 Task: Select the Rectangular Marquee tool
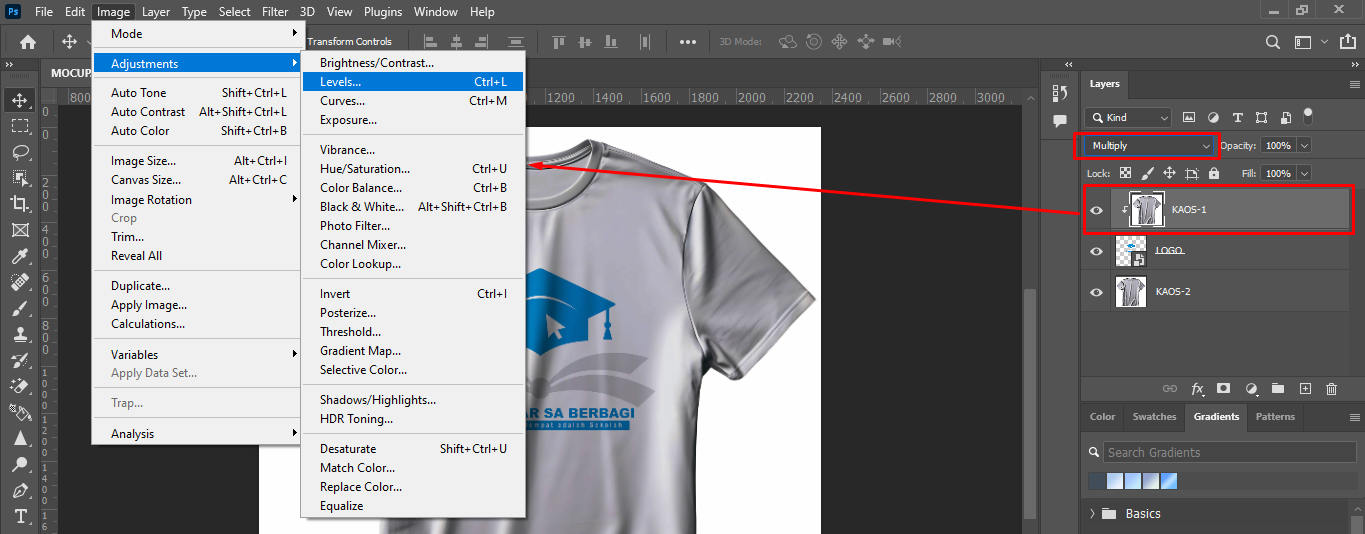pyautogui.click(x=20, y=126)
